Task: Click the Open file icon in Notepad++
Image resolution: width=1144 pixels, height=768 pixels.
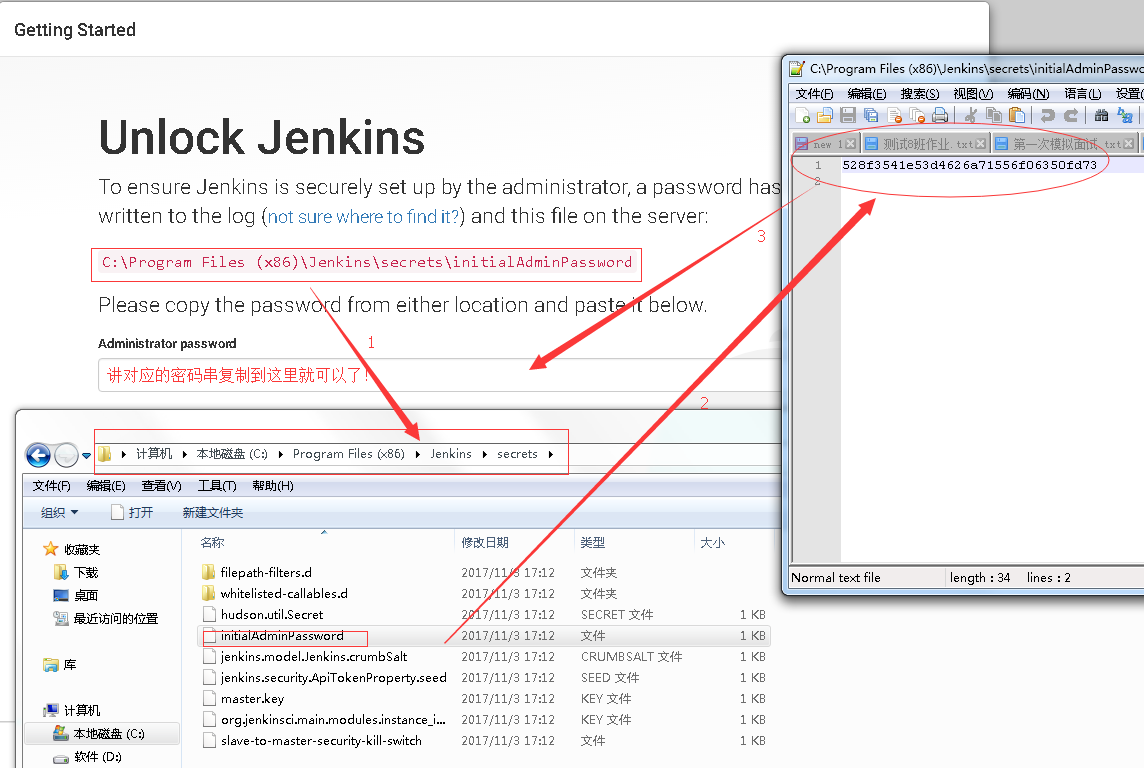Action: [824, 115]
